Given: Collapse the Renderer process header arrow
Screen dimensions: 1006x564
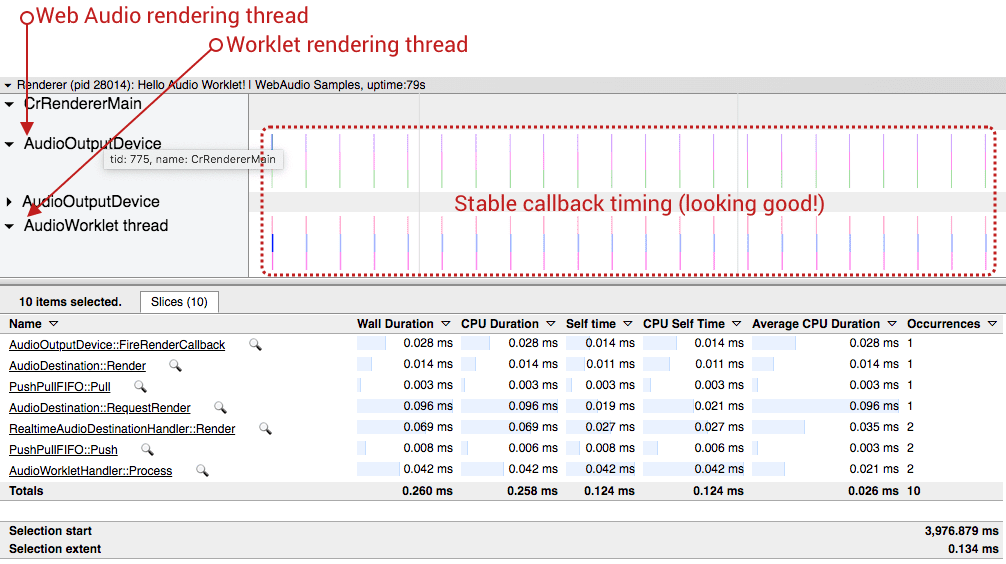Looking at the screenshot, I should pyautogui.click(x=8, y=85).
